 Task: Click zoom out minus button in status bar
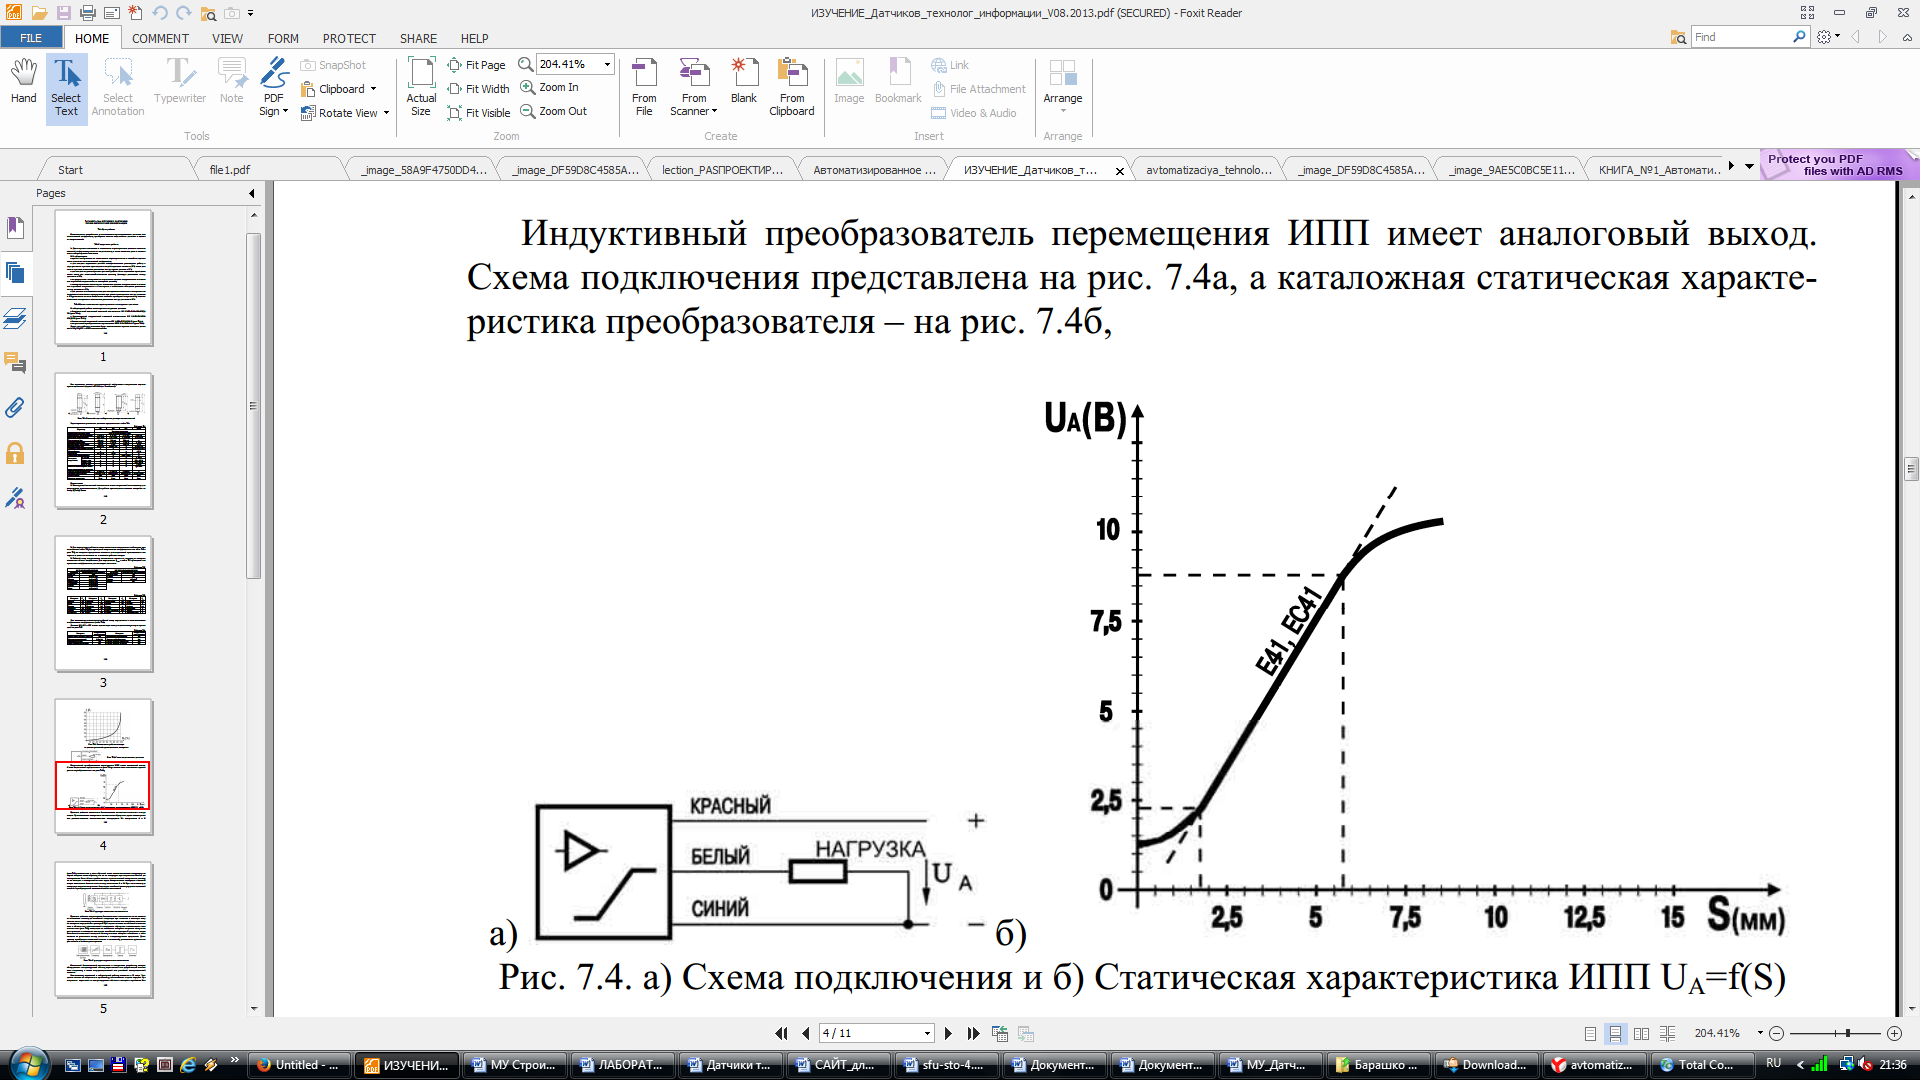click(x=1777, y=1033)
